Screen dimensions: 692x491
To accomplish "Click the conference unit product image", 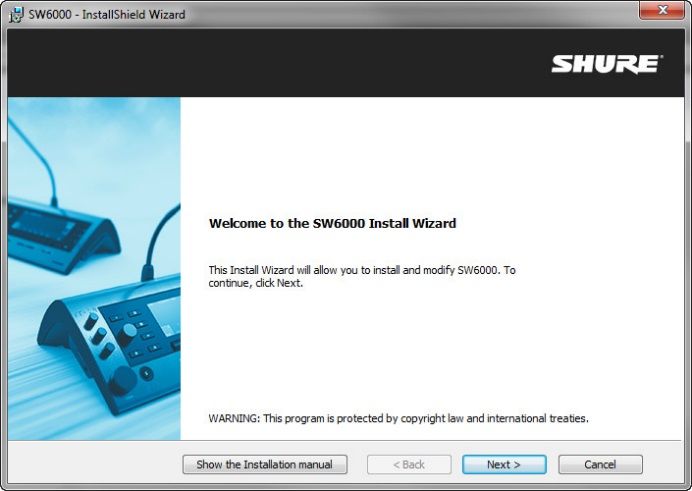I will 94,268.
